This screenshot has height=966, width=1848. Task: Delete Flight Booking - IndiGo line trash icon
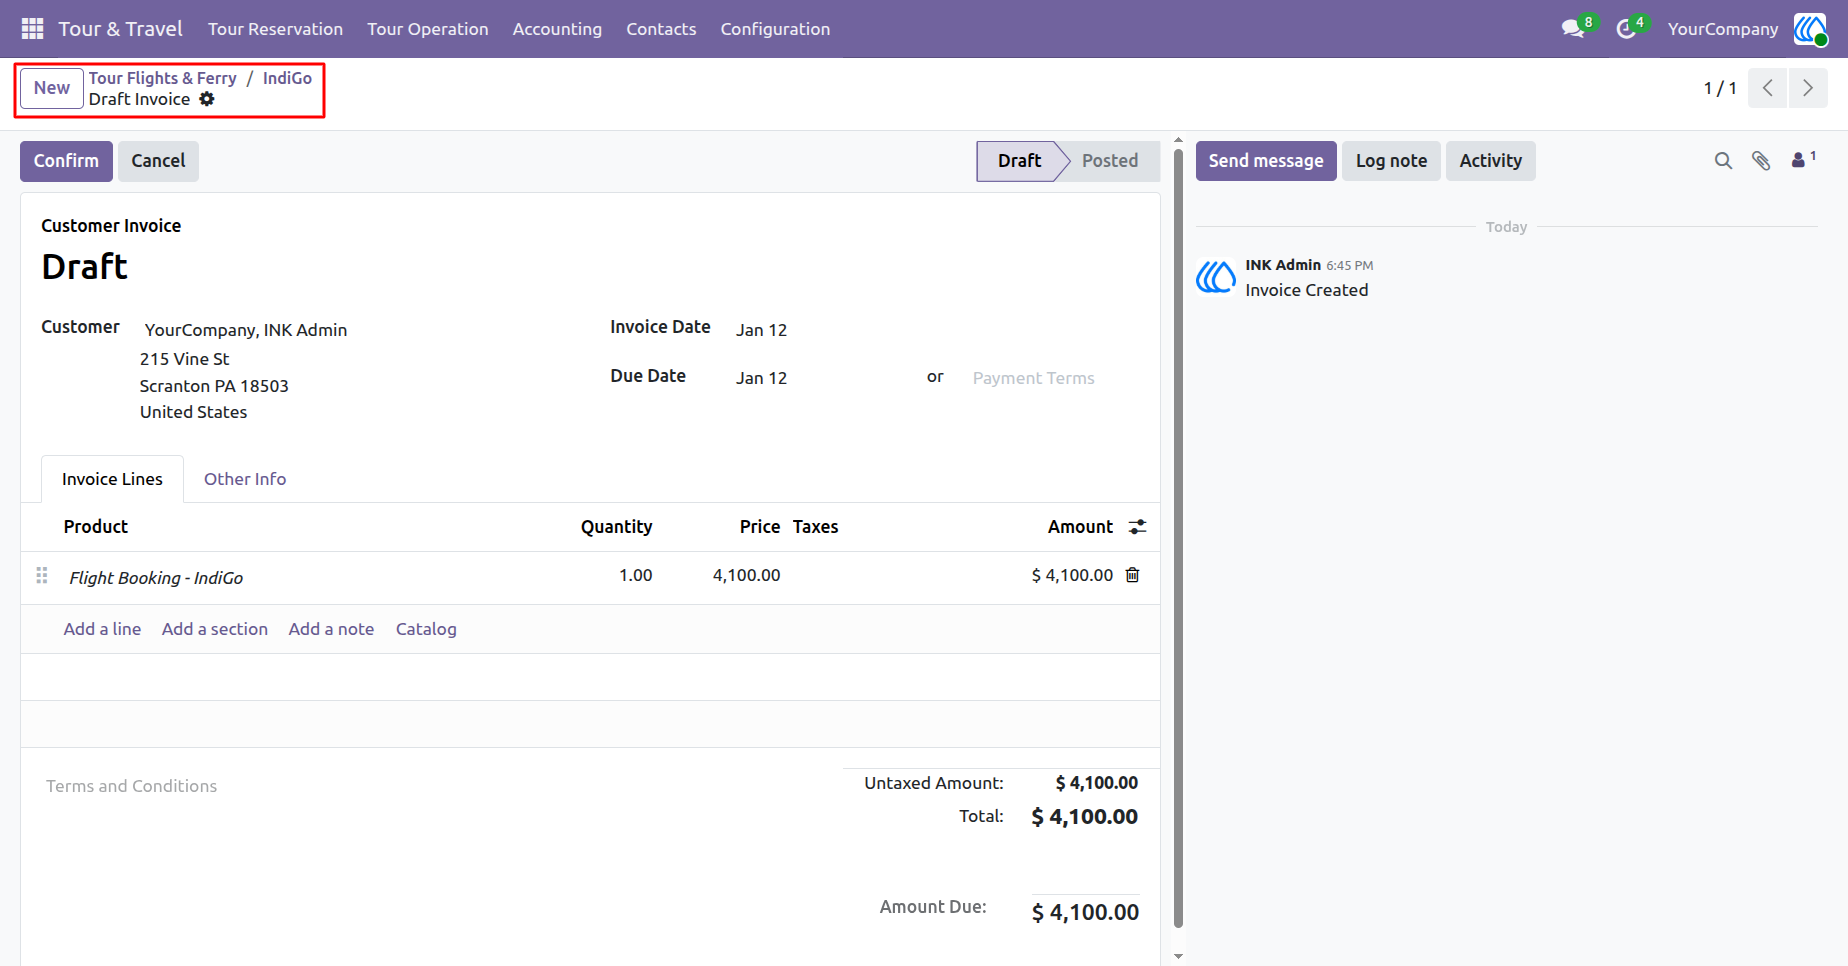pos(1133,575)
